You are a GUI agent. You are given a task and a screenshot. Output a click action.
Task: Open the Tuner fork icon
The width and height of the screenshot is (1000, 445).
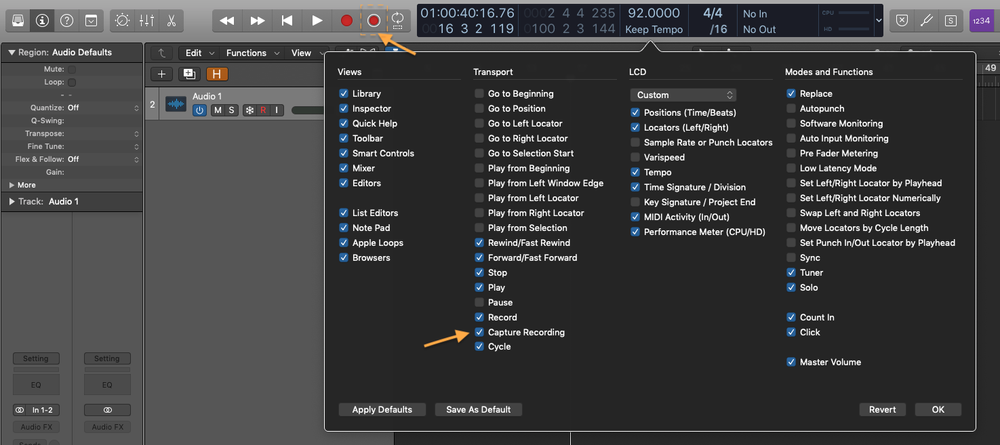926,20
